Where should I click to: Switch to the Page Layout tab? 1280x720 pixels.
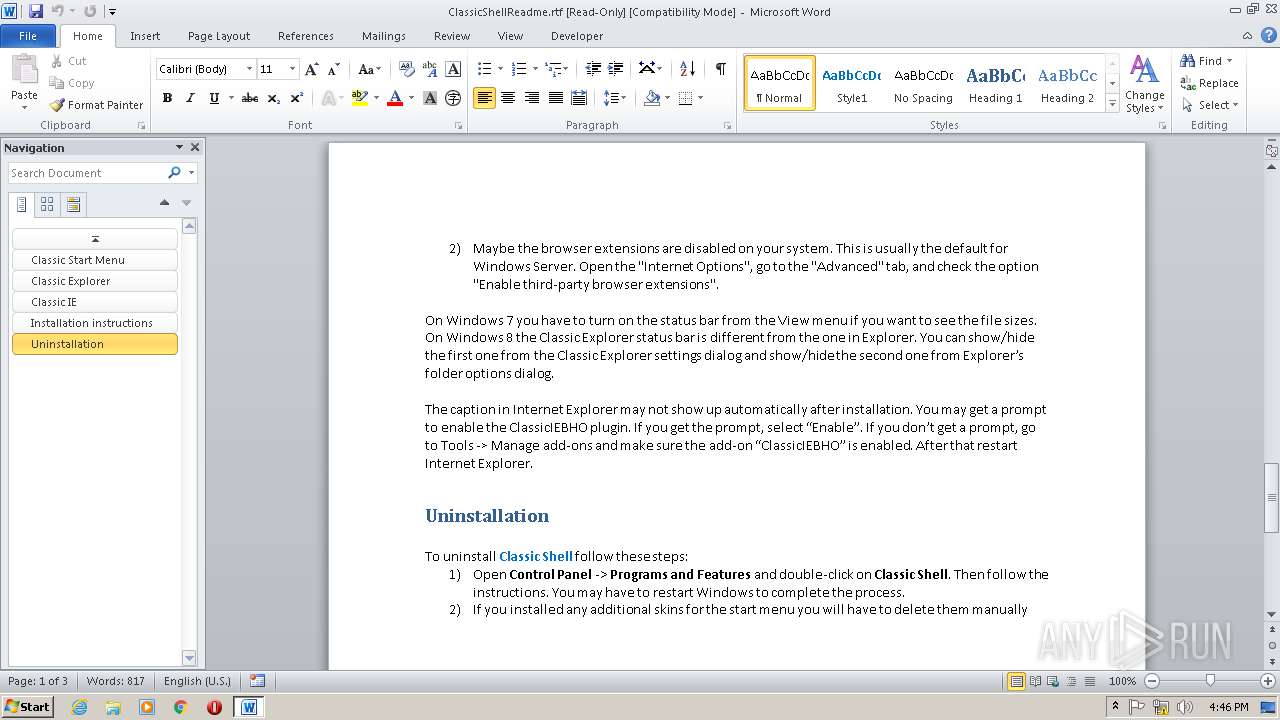click(x=219, y=36)
